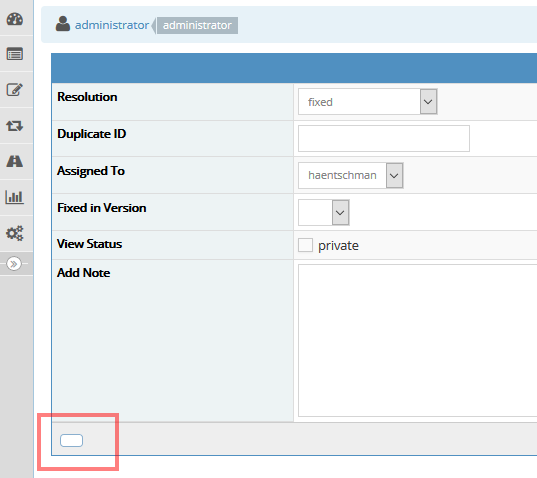Open Report Issue edit icon in sidebar
The image size is (537, 478).
click(x=15, y=90)
